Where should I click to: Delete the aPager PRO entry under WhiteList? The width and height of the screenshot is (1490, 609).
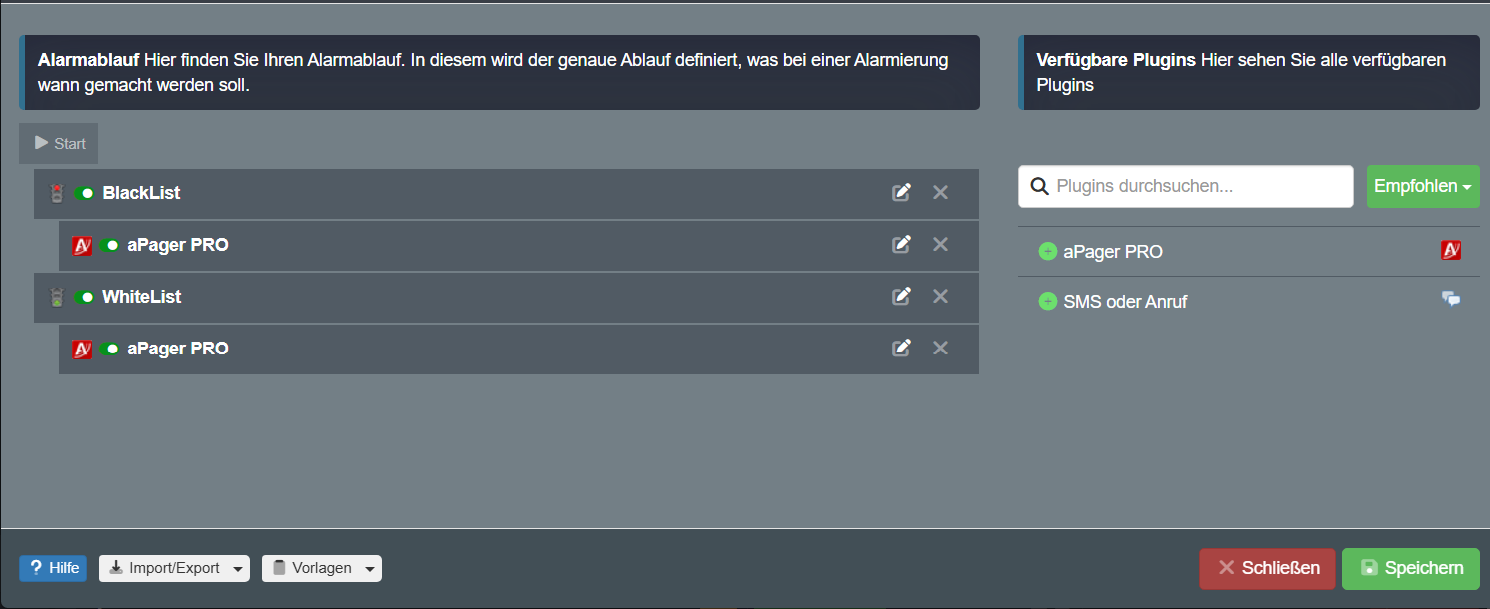pyautogui.click(x=940, y=348)
